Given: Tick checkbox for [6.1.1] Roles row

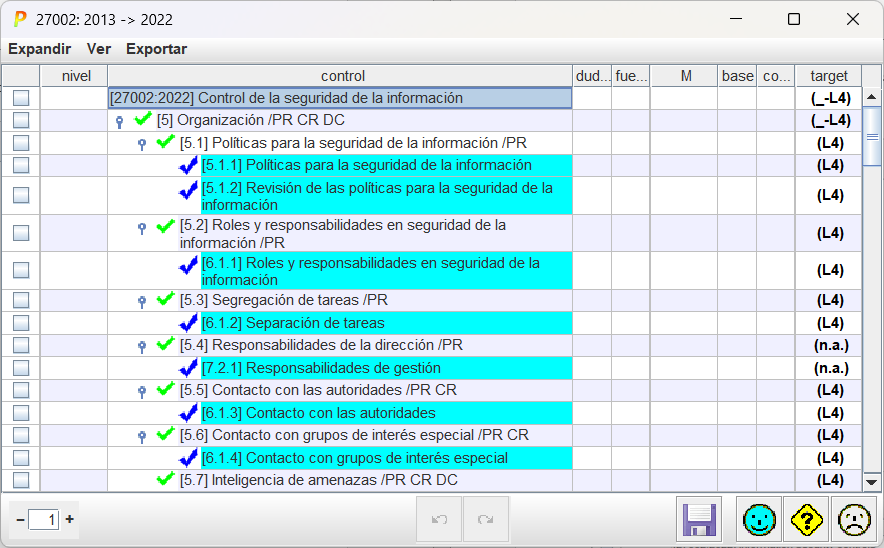Looking at the screenshot, I should click(21, 270).
